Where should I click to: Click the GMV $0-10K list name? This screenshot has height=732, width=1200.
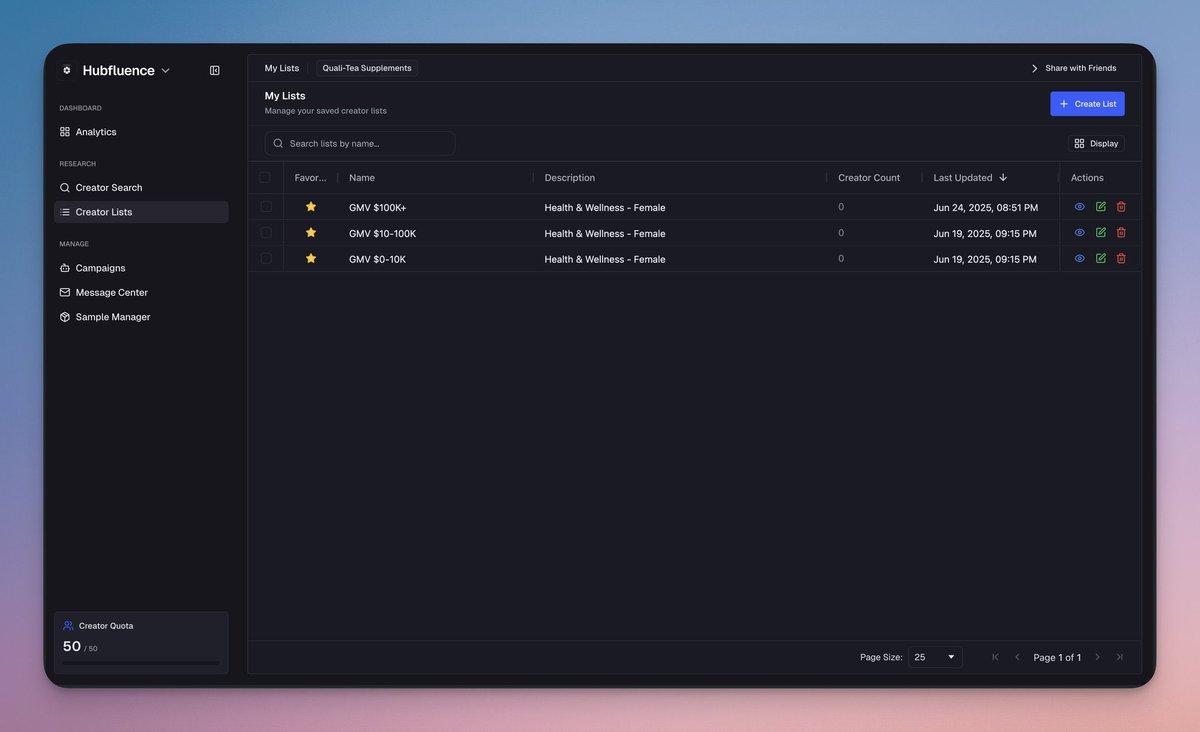pyautogui.click(x=377, y=260)
